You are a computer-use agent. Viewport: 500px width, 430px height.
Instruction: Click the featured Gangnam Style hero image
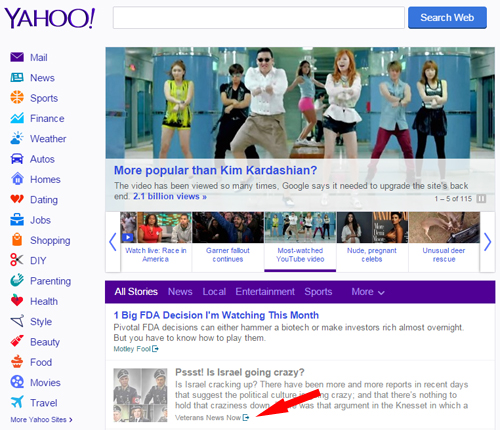300,103
